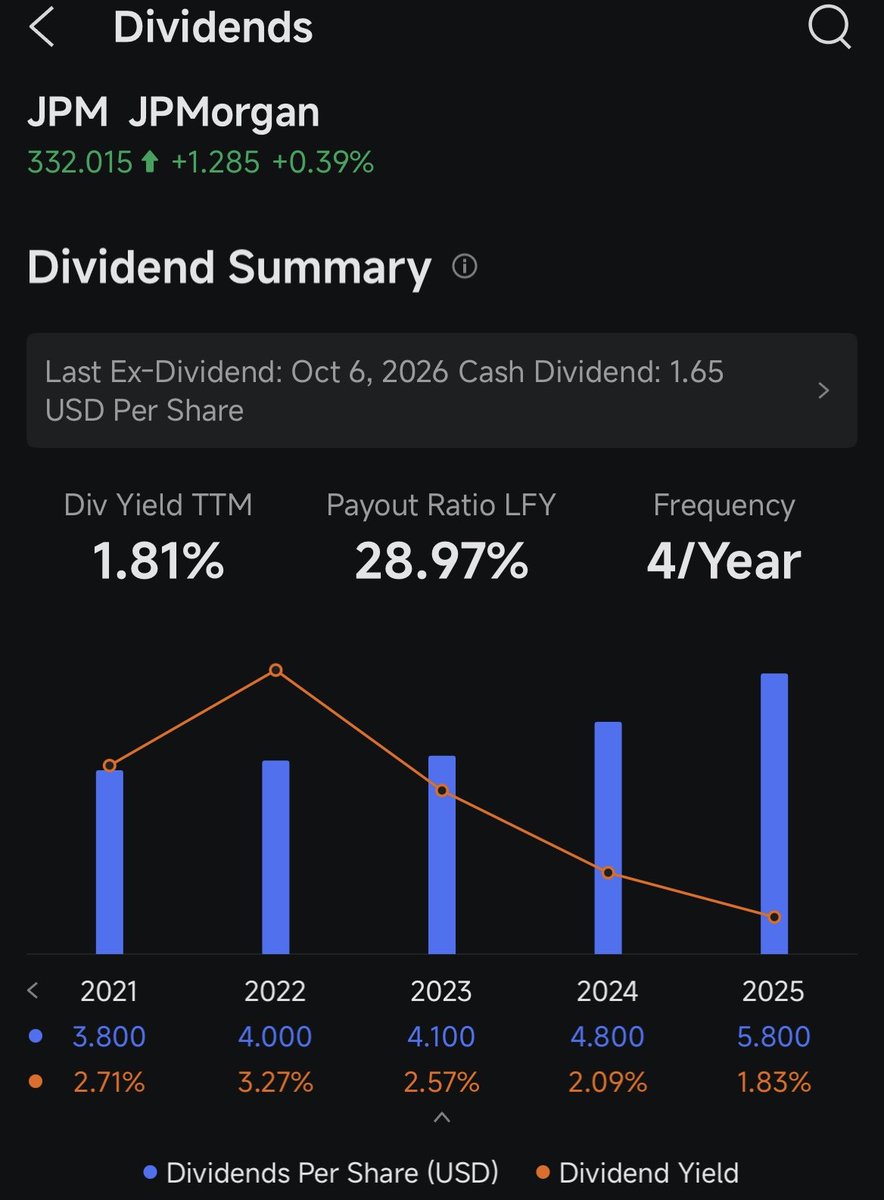
Task: Tap the green up arrow by the price
Action: click(150, 162)
